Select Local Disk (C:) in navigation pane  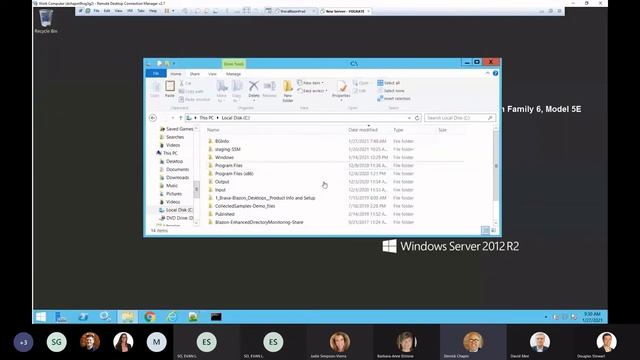tap(176, 210)
